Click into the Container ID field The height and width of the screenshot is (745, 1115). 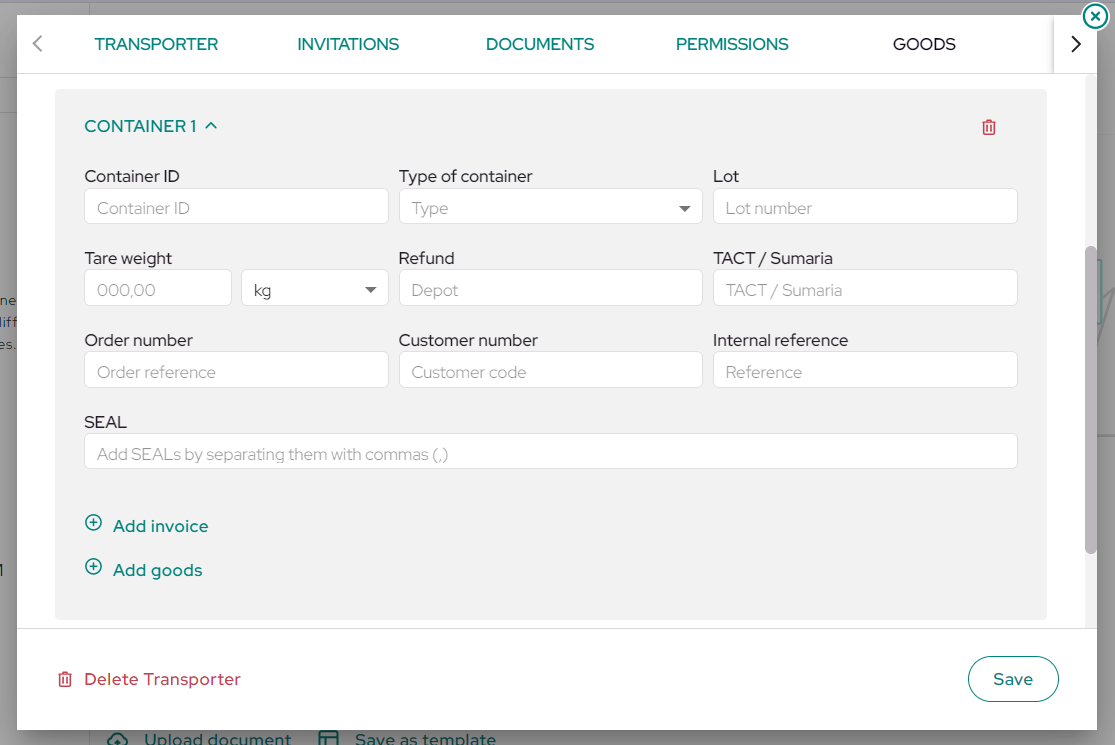tap(236, 207)
